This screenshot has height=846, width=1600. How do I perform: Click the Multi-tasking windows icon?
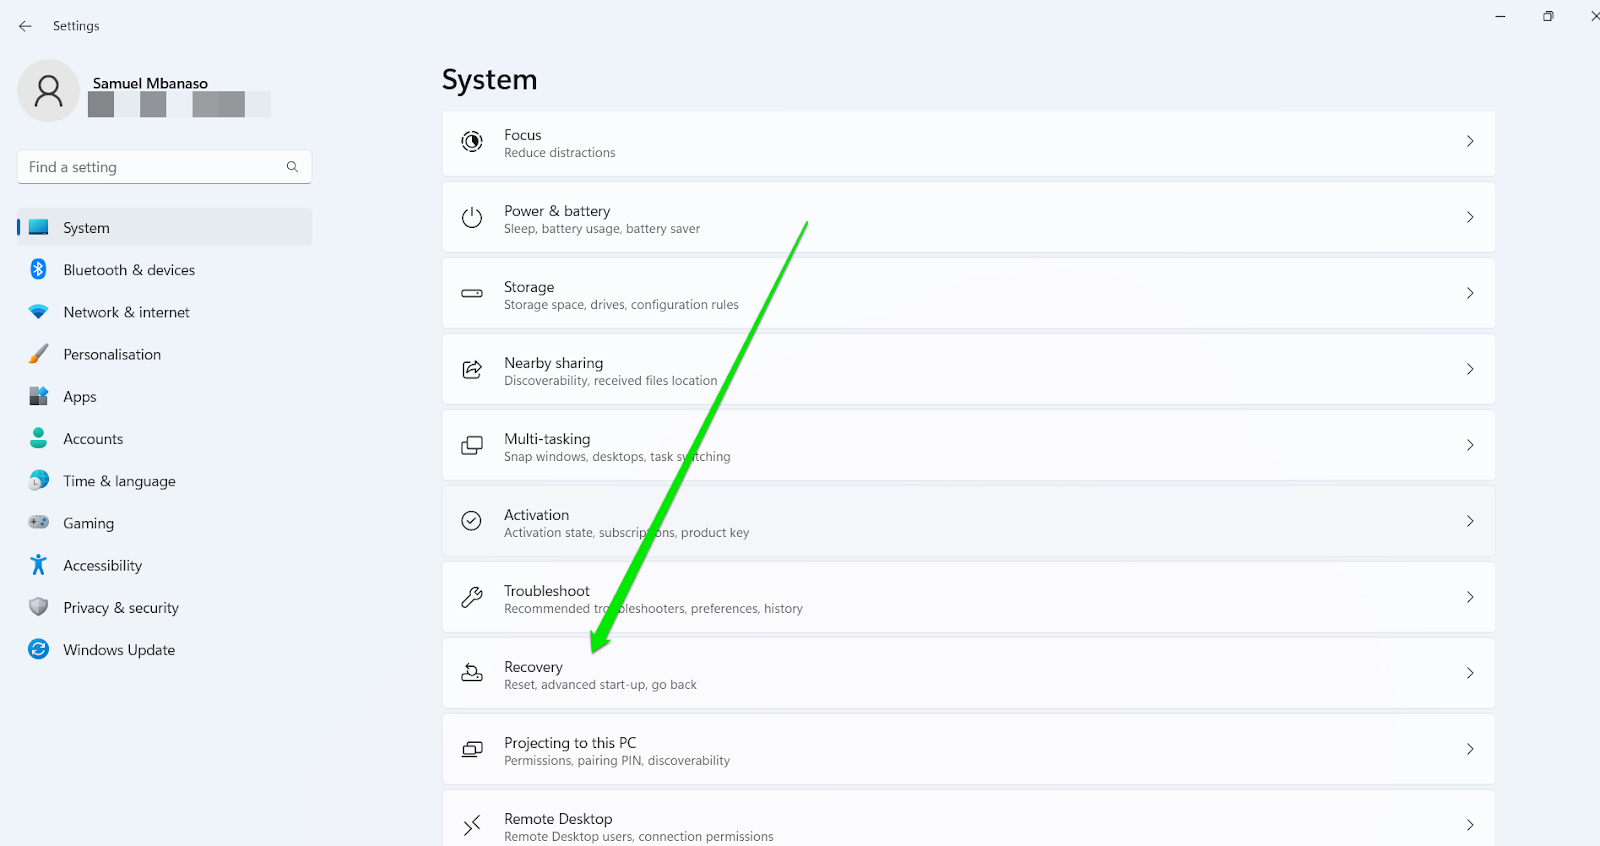472,445
